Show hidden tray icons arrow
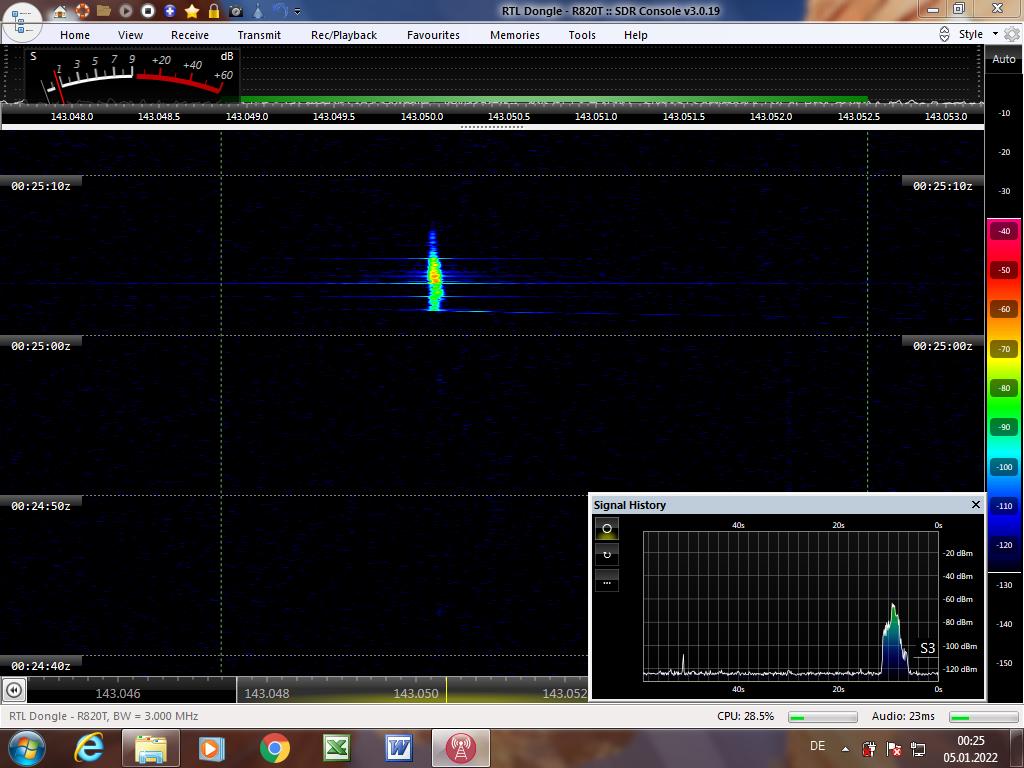The image size is (1024, 768). [x=845, y=749]
